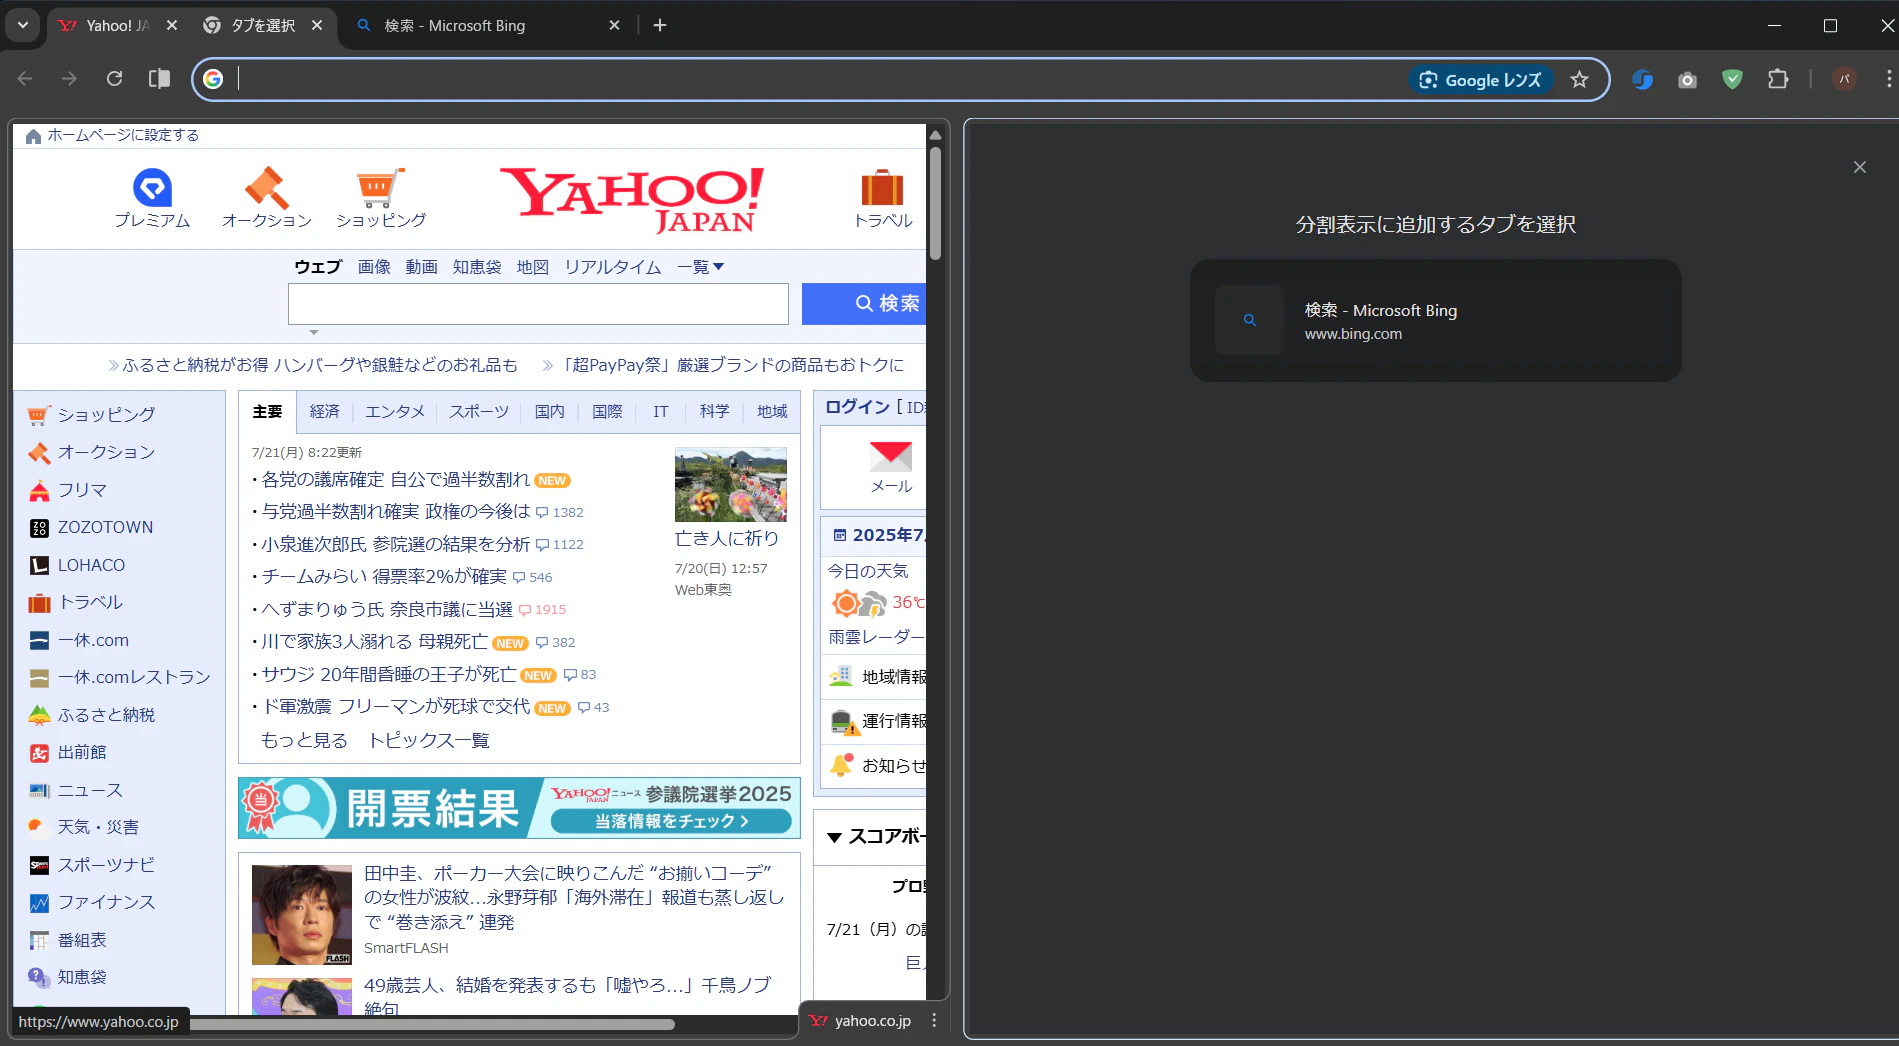Switch to the 国際 news tab
The image size is (1899, 1046).
click(x=607, y=412)
